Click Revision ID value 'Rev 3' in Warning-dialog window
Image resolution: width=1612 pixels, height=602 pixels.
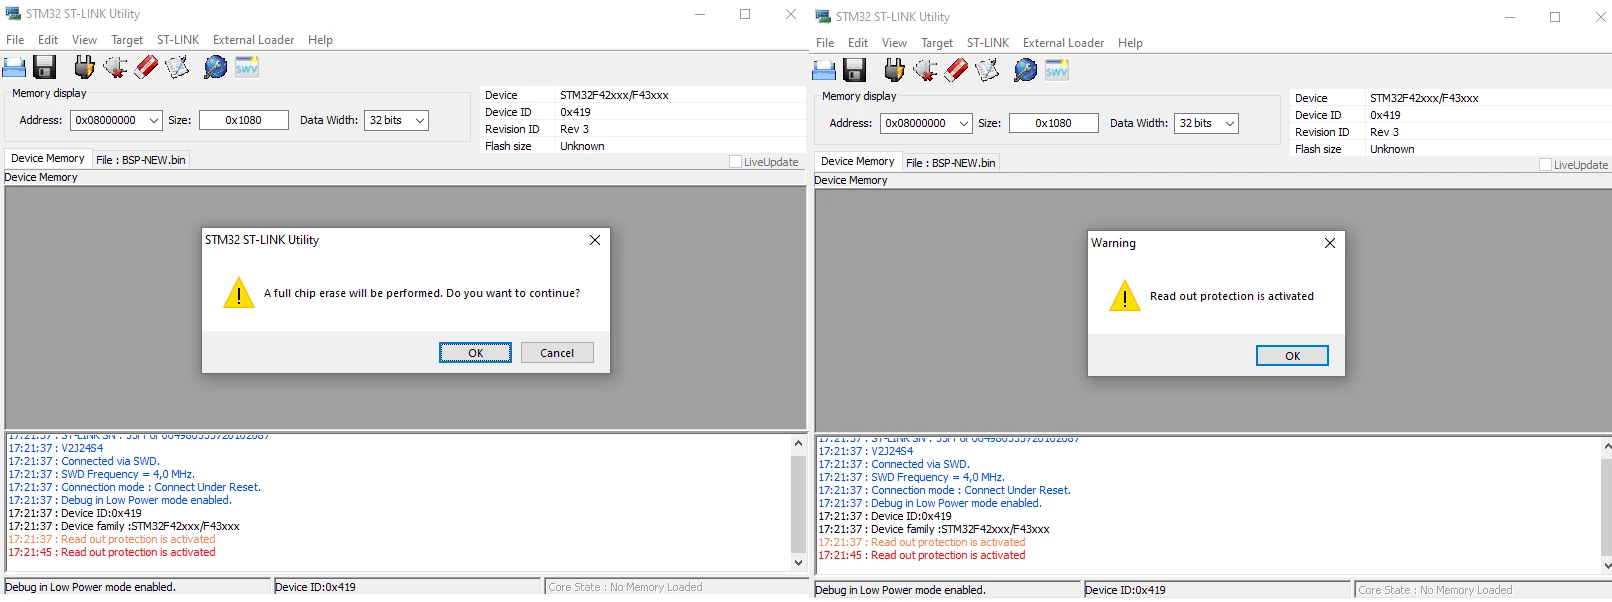[x=1384, y=132]
